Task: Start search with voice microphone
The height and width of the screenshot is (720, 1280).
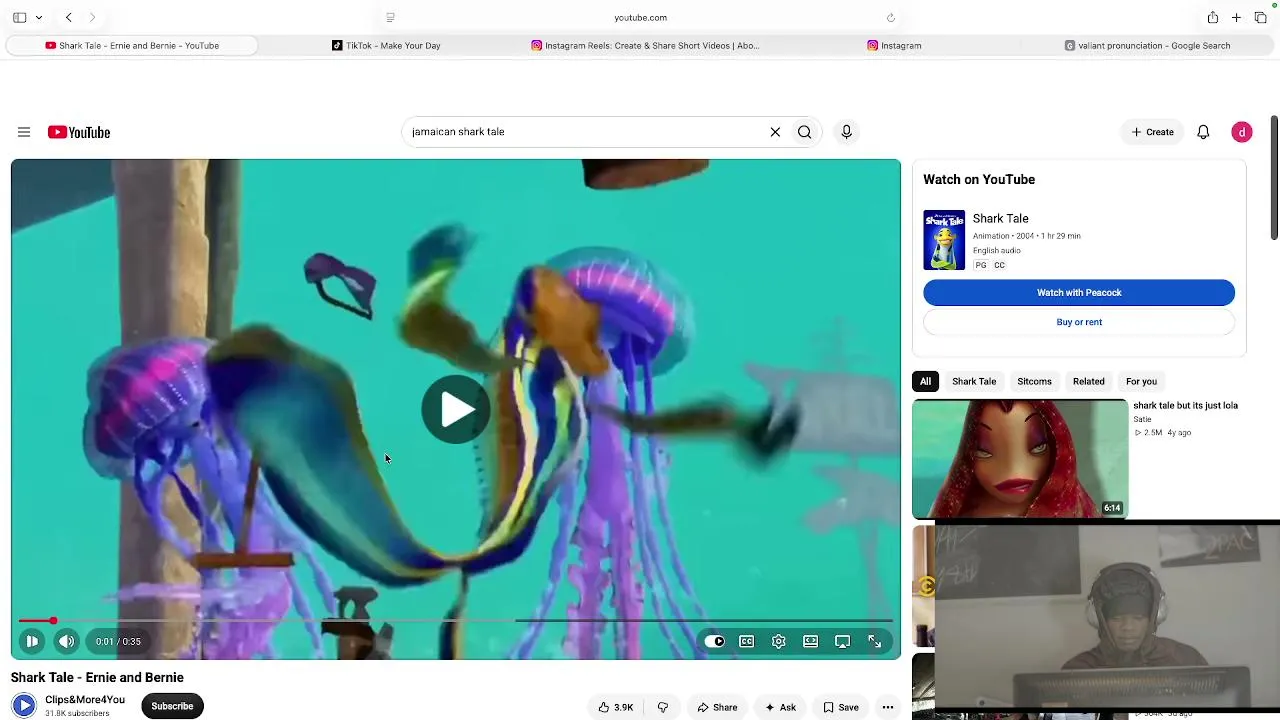Action: tap(846, 132)
